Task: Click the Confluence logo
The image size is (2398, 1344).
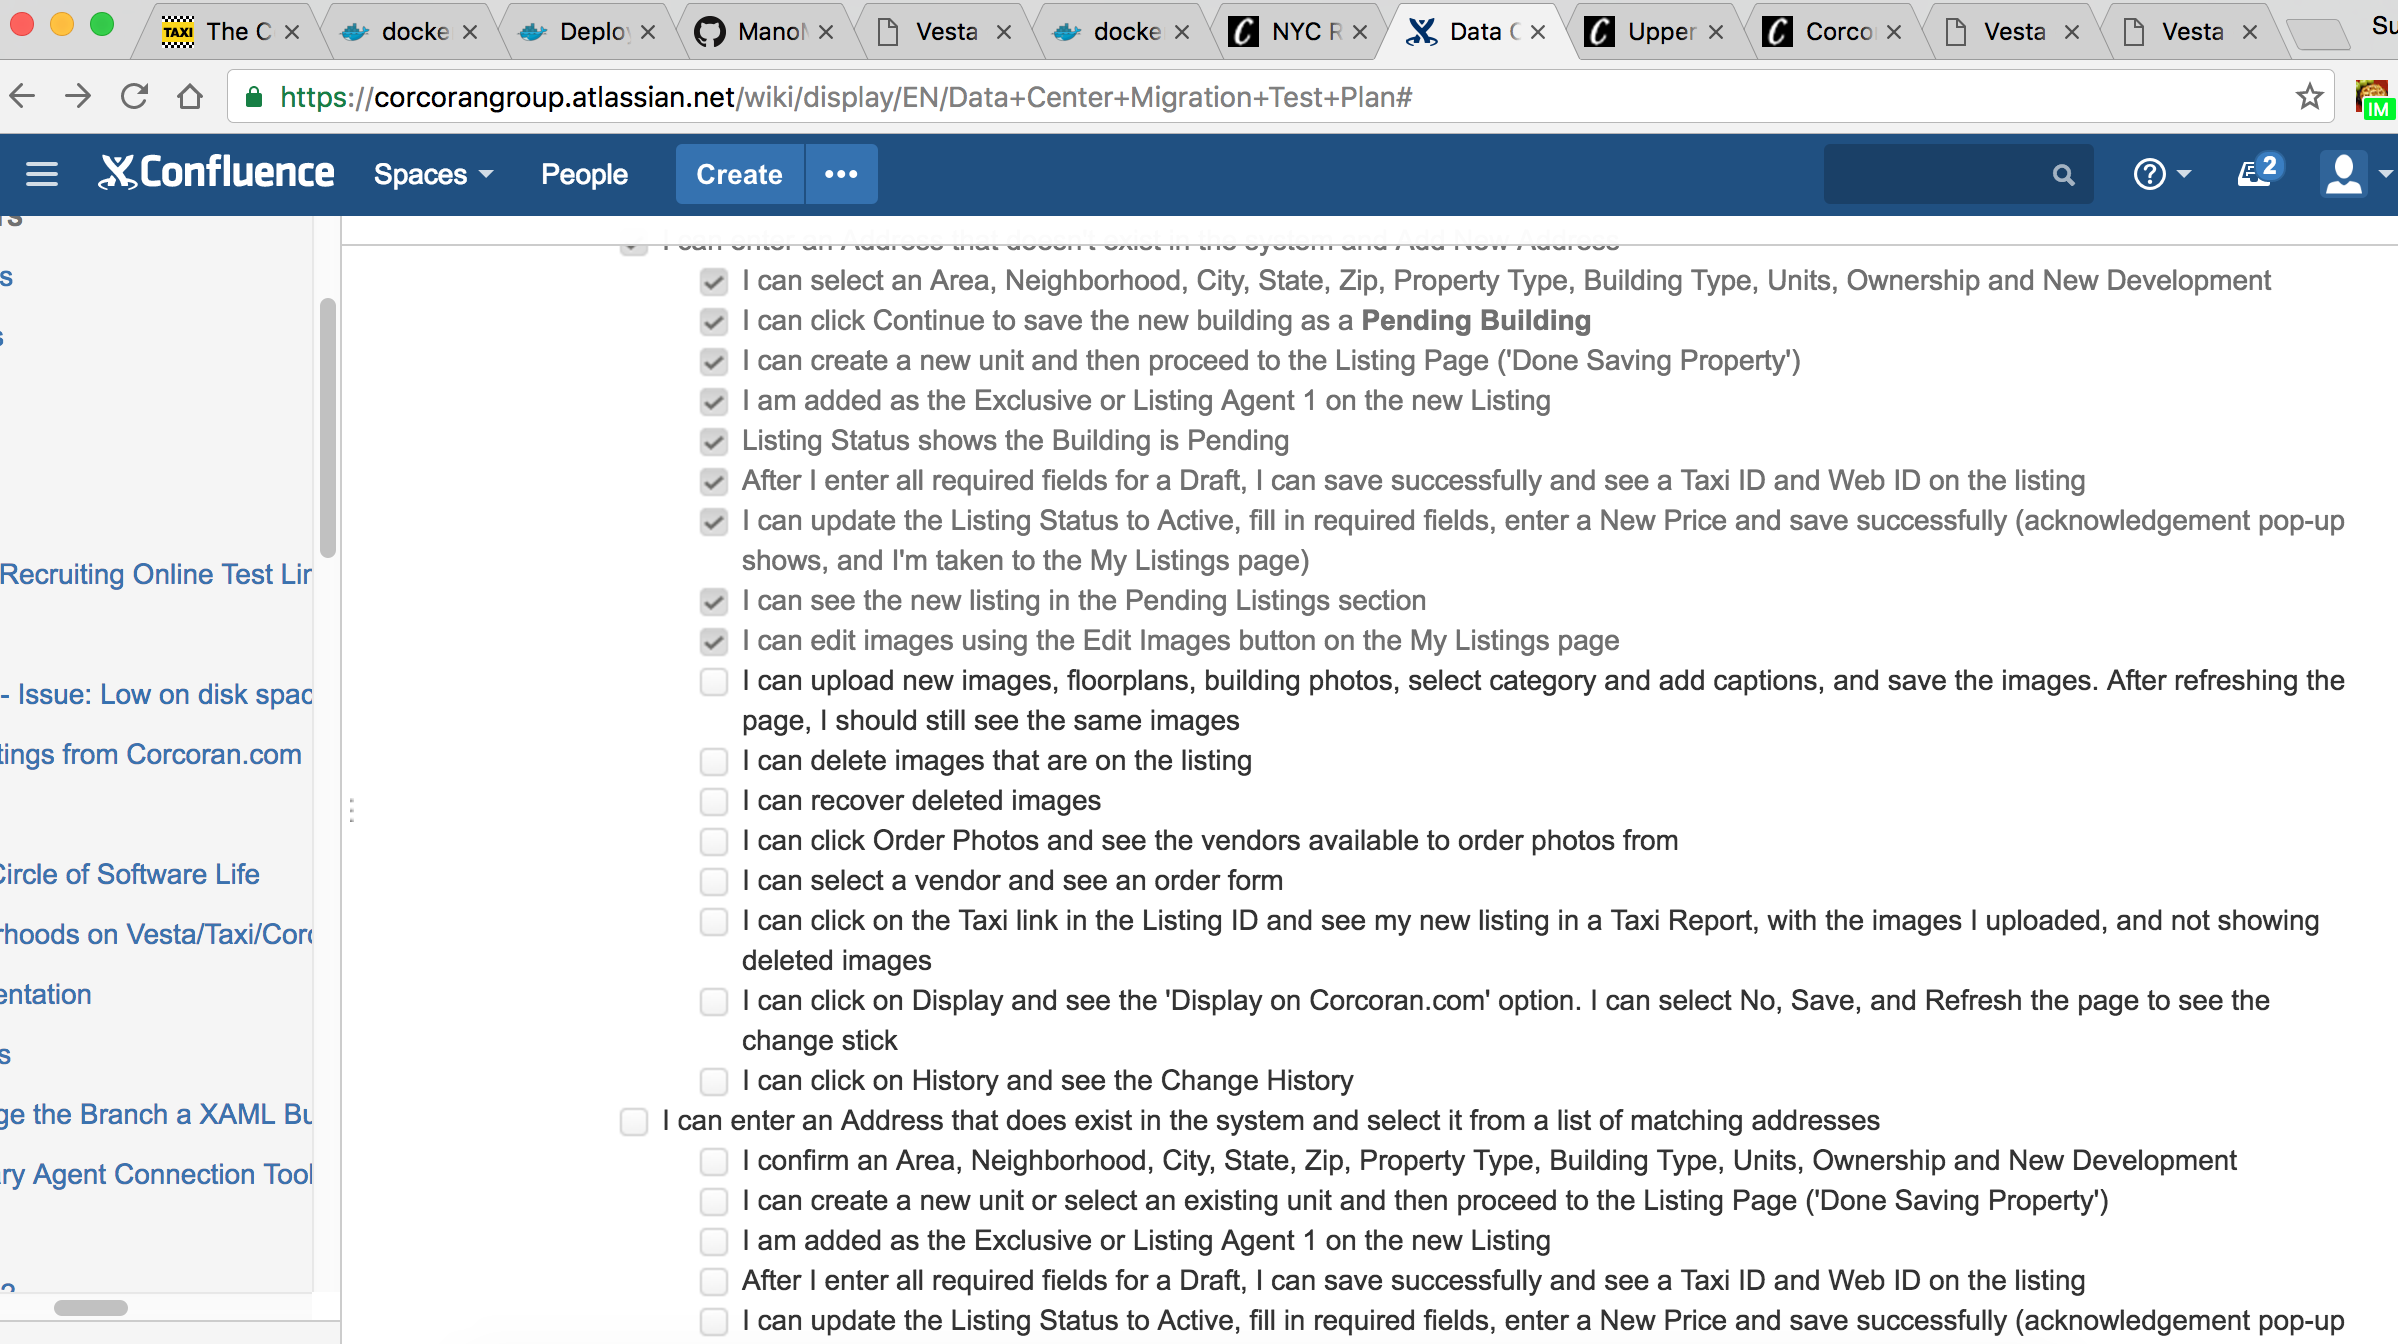Action: pos(216,173)
